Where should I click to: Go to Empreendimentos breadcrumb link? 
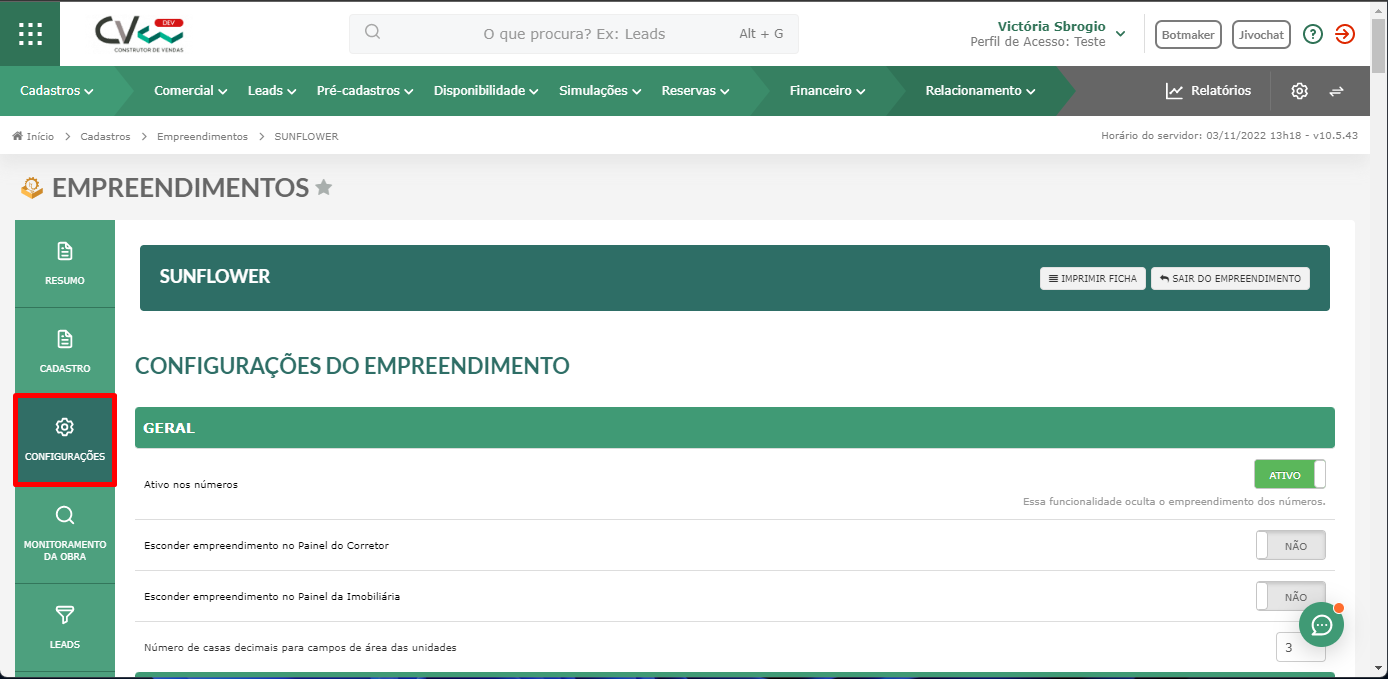[202, 136]
